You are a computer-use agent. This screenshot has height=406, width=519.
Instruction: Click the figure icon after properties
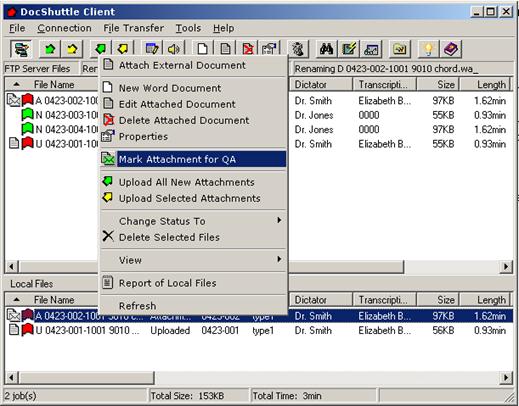tap(298, 49)
